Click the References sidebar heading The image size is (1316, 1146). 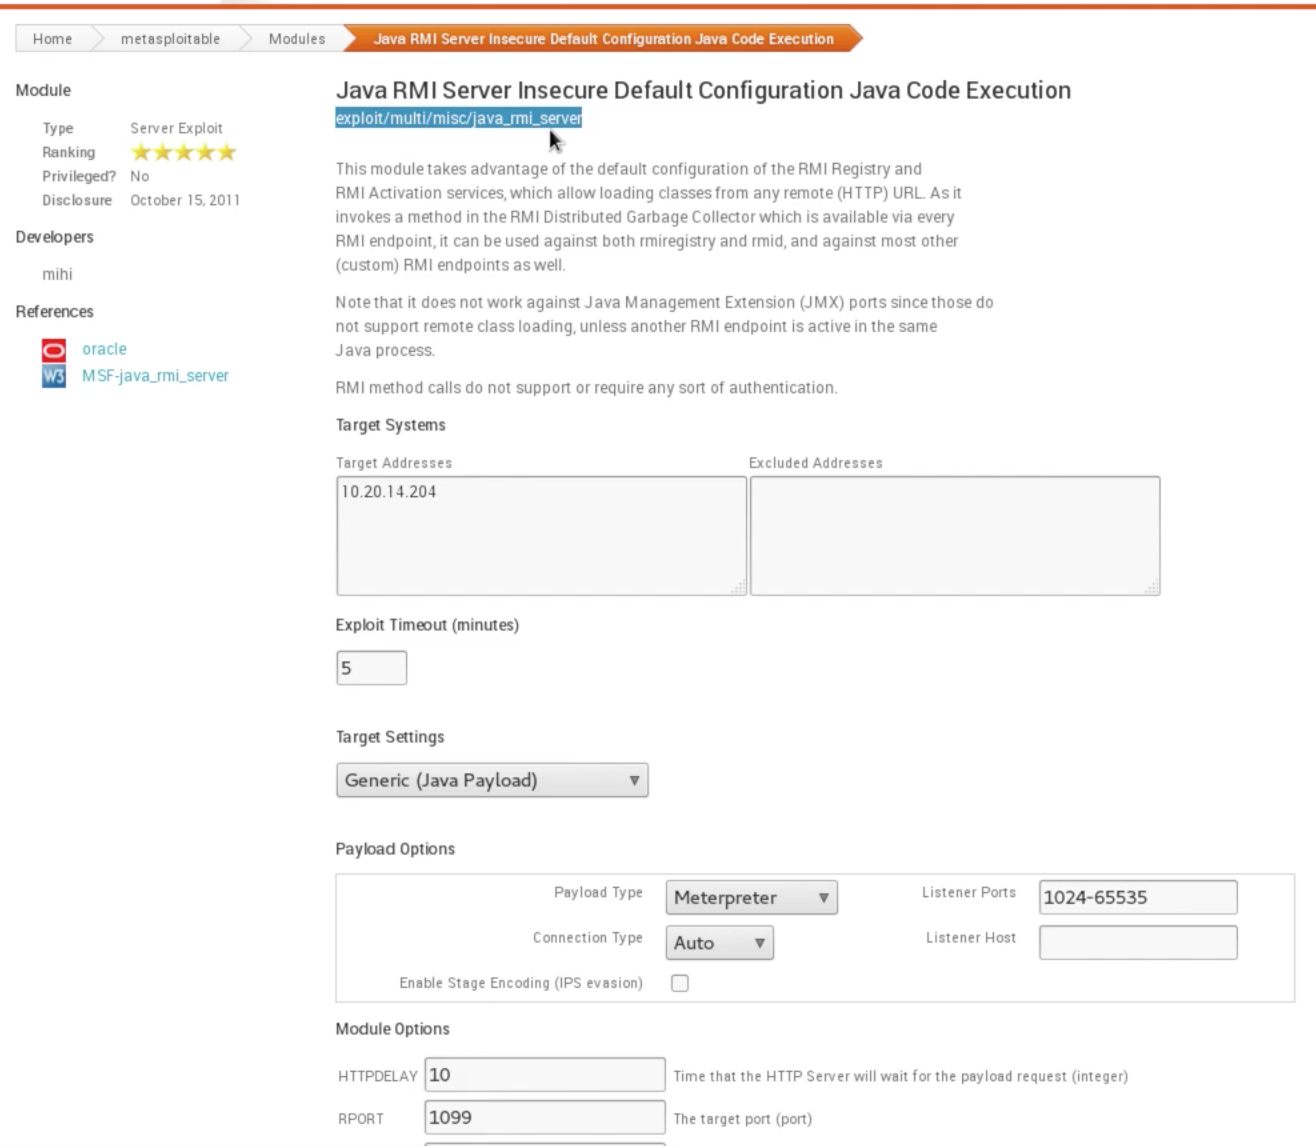click(x=55, y=312)
